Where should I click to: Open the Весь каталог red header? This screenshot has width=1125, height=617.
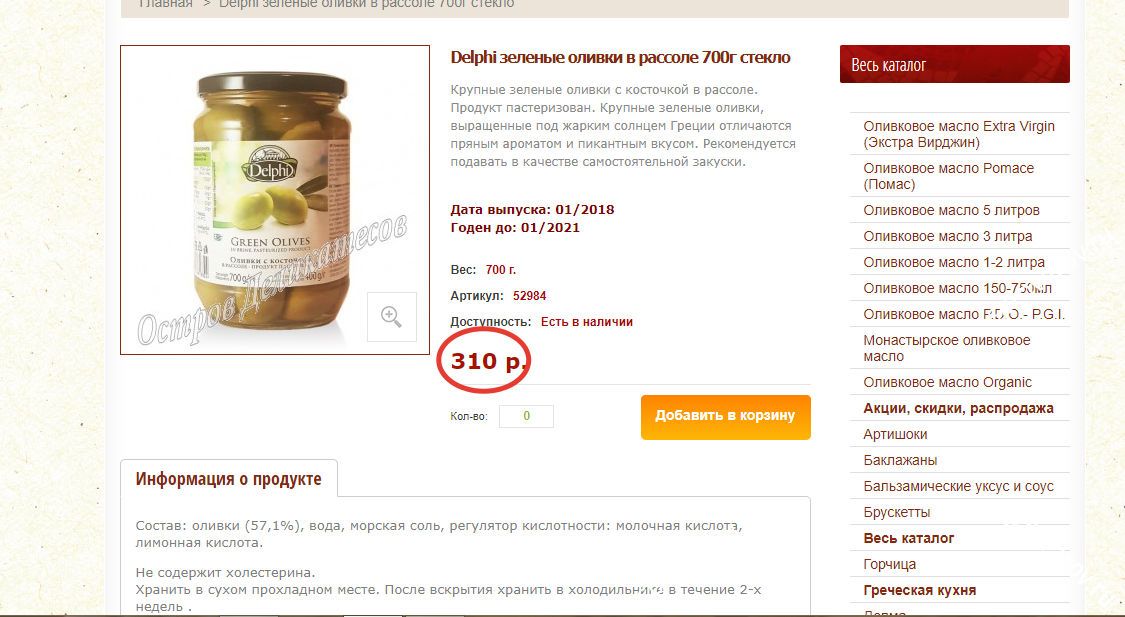(954, 65)
